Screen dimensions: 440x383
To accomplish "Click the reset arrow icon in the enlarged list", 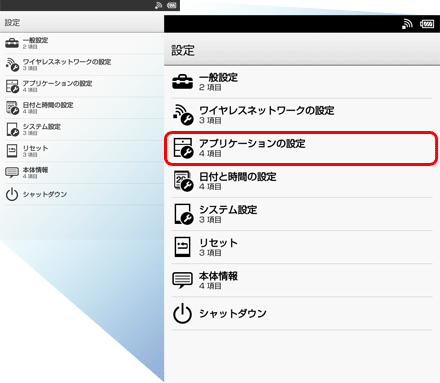I will [x=182, y=247].
